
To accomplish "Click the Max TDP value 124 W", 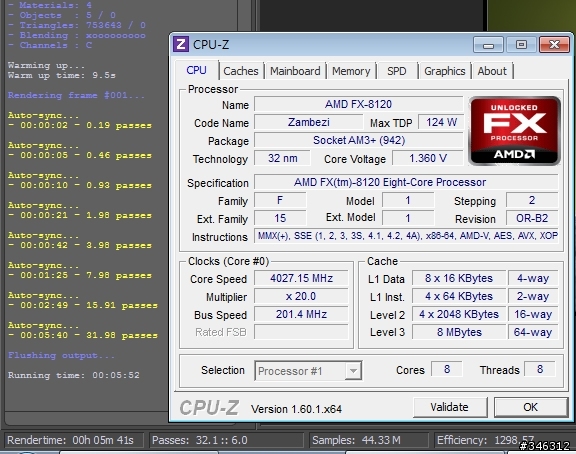I will pos(441,122).
